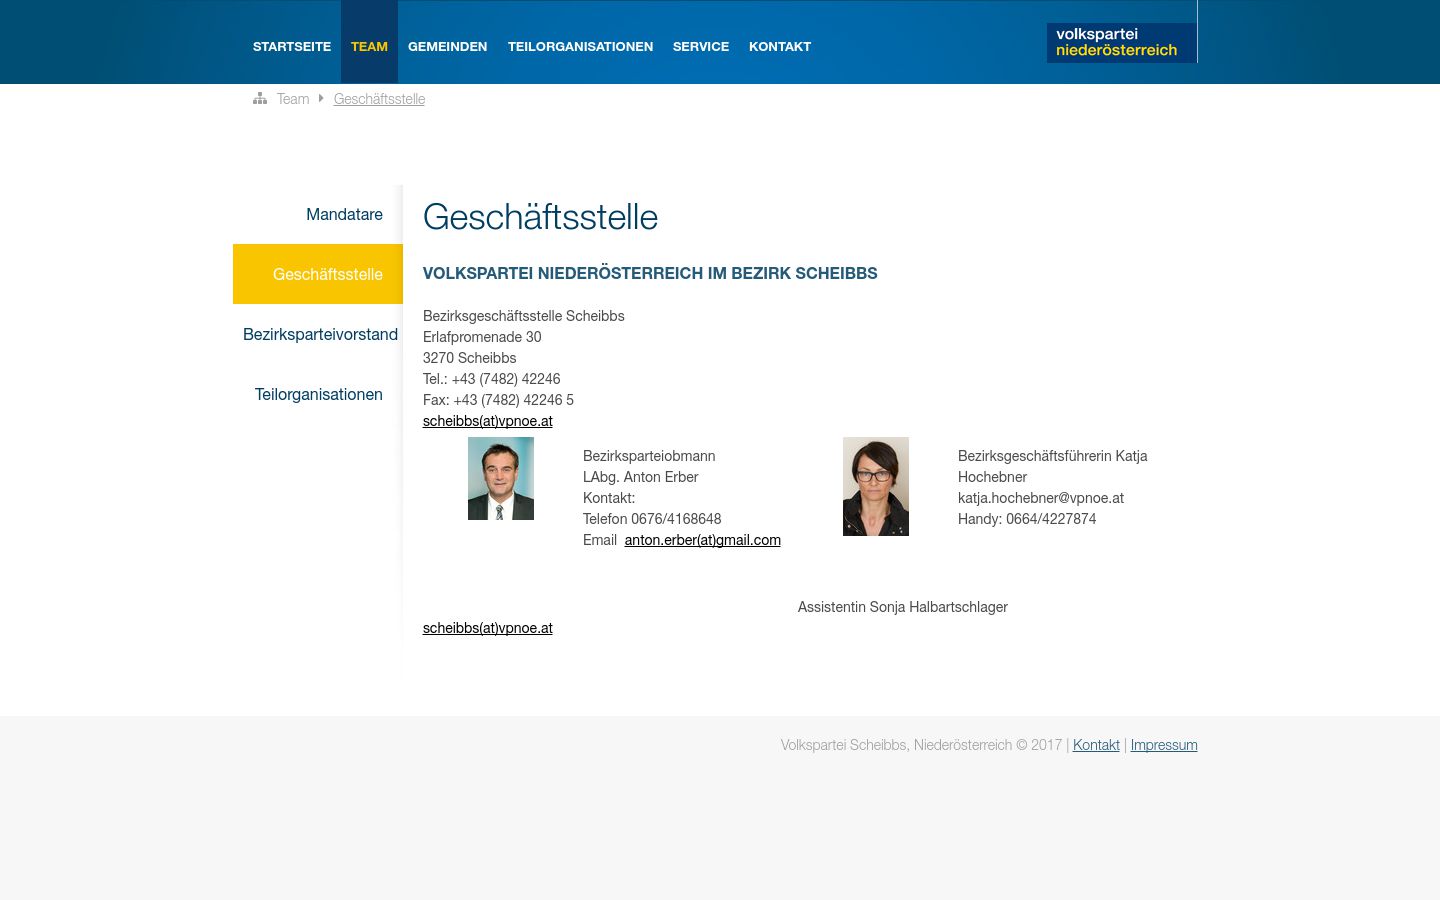Open the Kontakt link in the footer
The image size is (1440, 900).
(x=1096, y=745)
